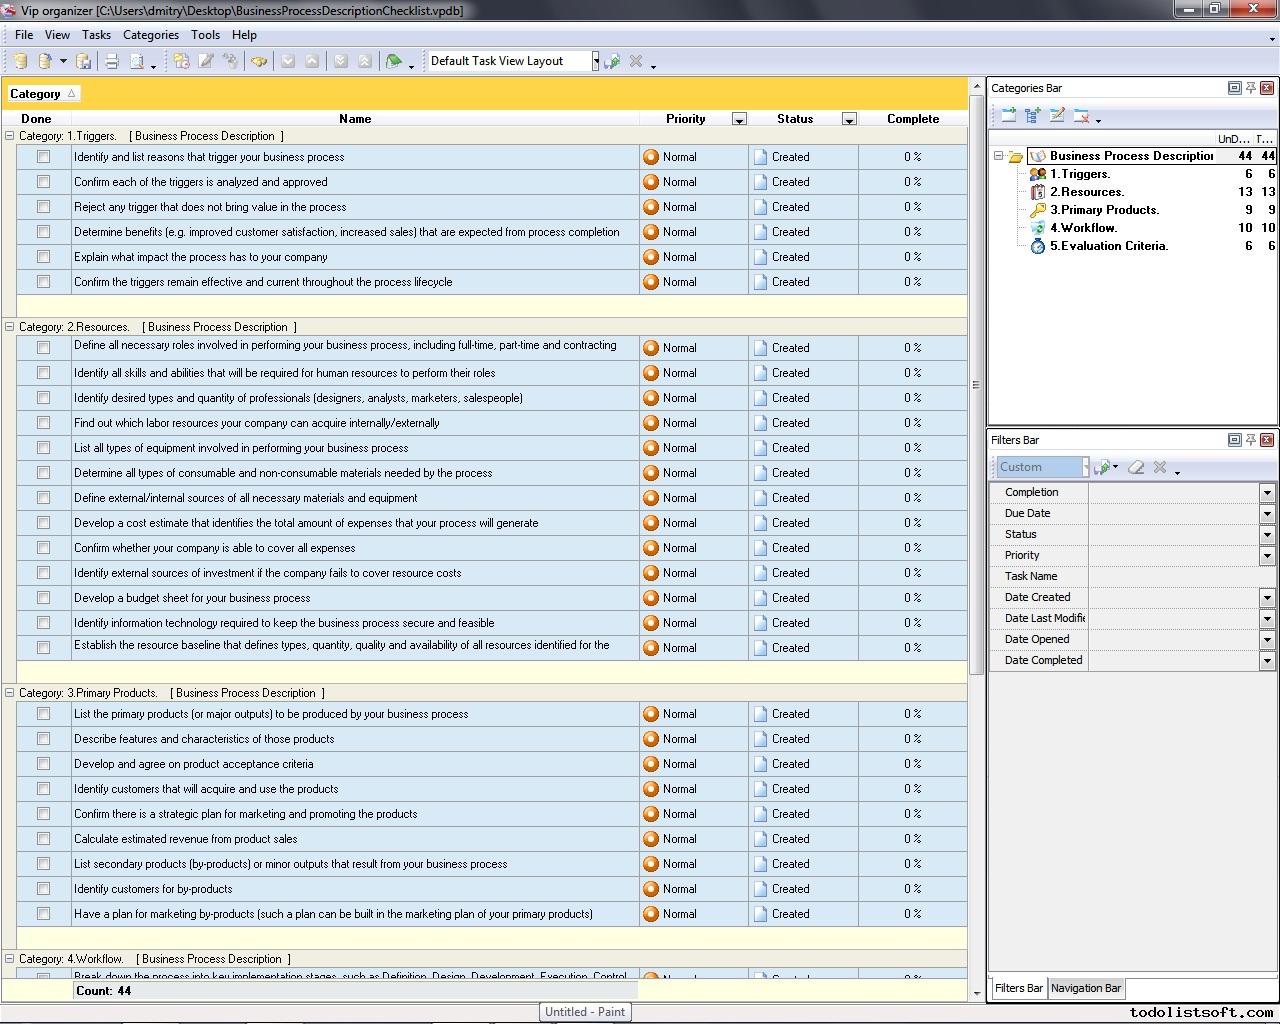Open a new database from the toolbar
Image resolution: width=1280 pixels, height=1024 pixels.
coord(20,61)
